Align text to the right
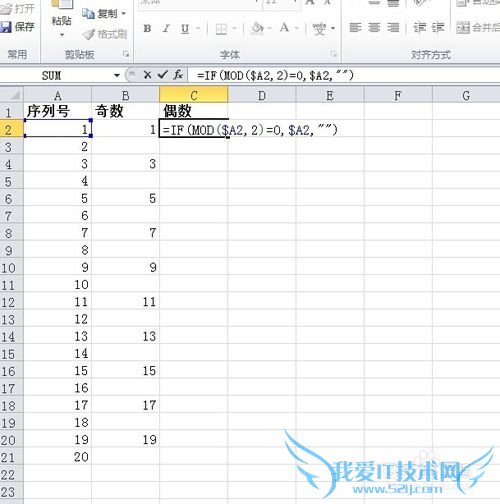500x504 pixels. pos(393,27)
